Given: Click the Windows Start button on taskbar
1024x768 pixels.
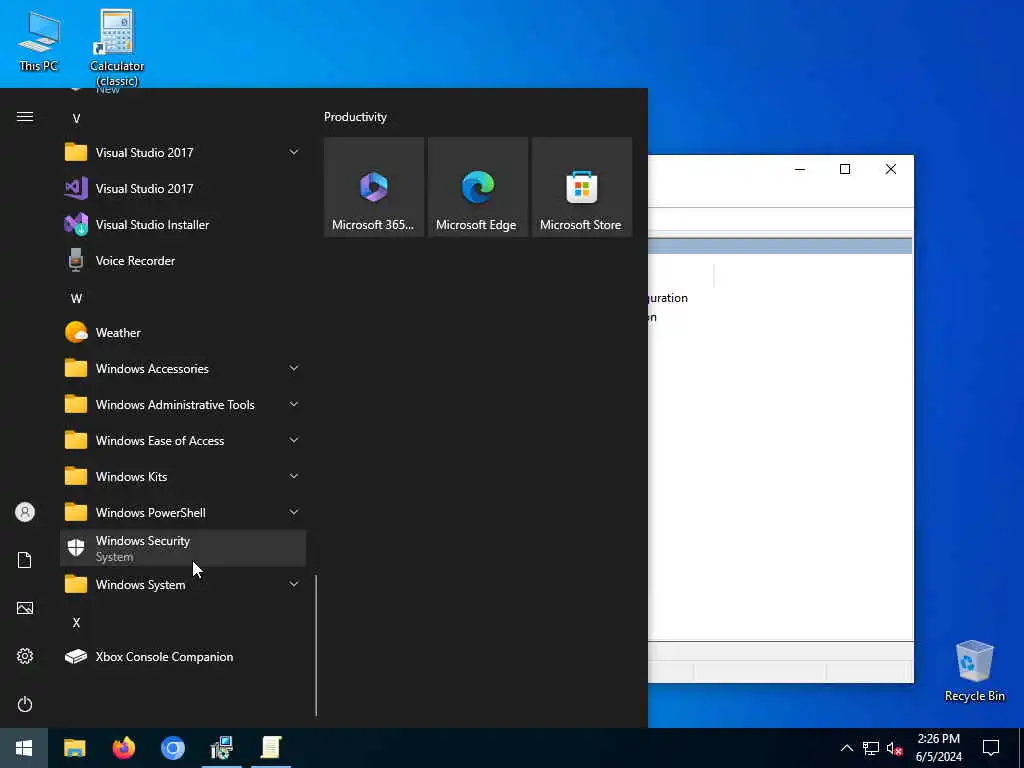Looking at the screenshot, I should 24,748.
